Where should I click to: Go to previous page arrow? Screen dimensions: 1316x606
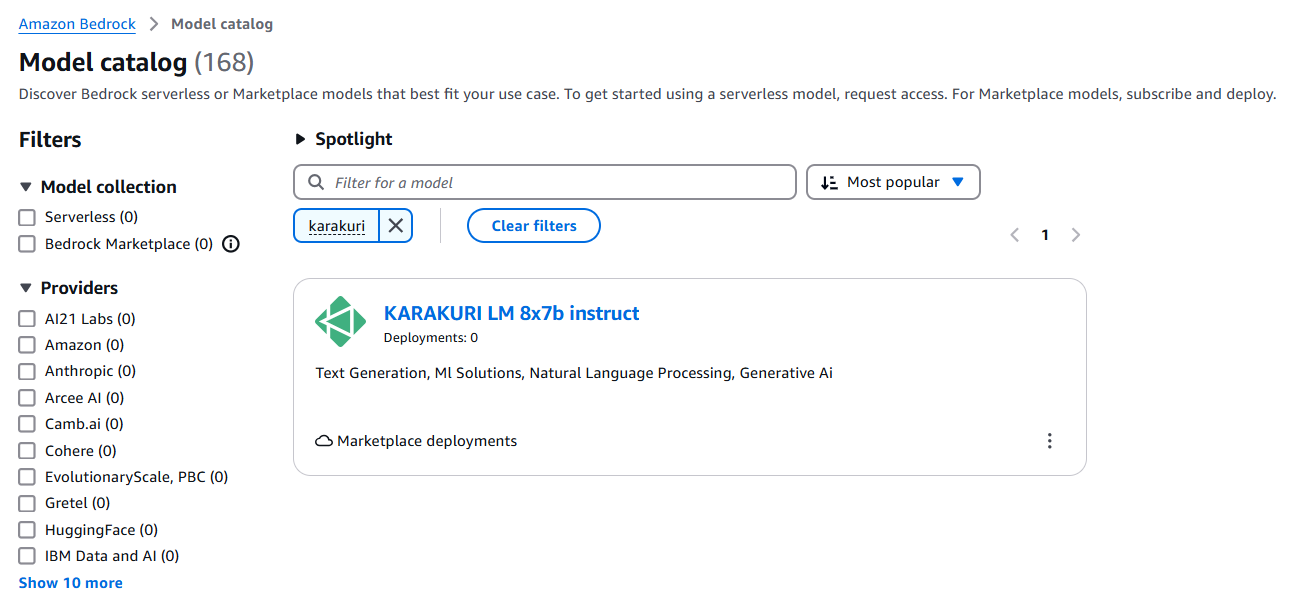(1015, 235)
